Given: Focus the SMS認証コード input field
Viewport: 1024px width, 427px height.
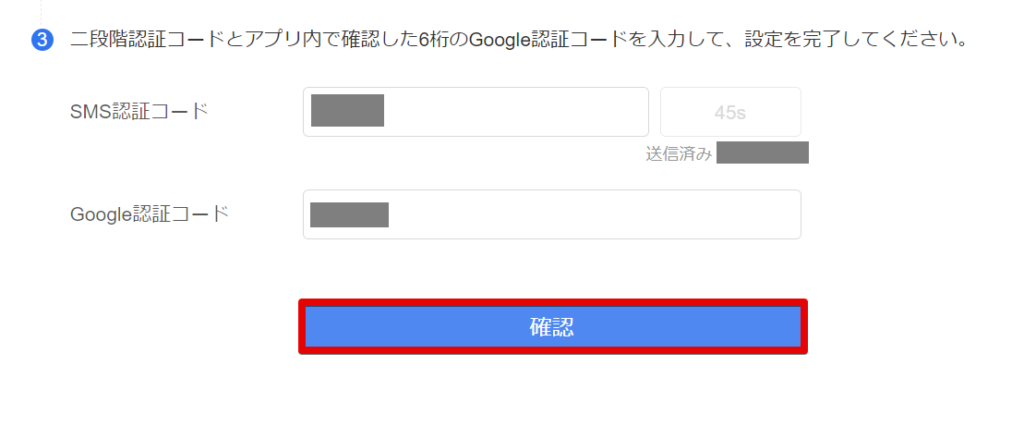Looking at the screenshot, I should point(475,112).
